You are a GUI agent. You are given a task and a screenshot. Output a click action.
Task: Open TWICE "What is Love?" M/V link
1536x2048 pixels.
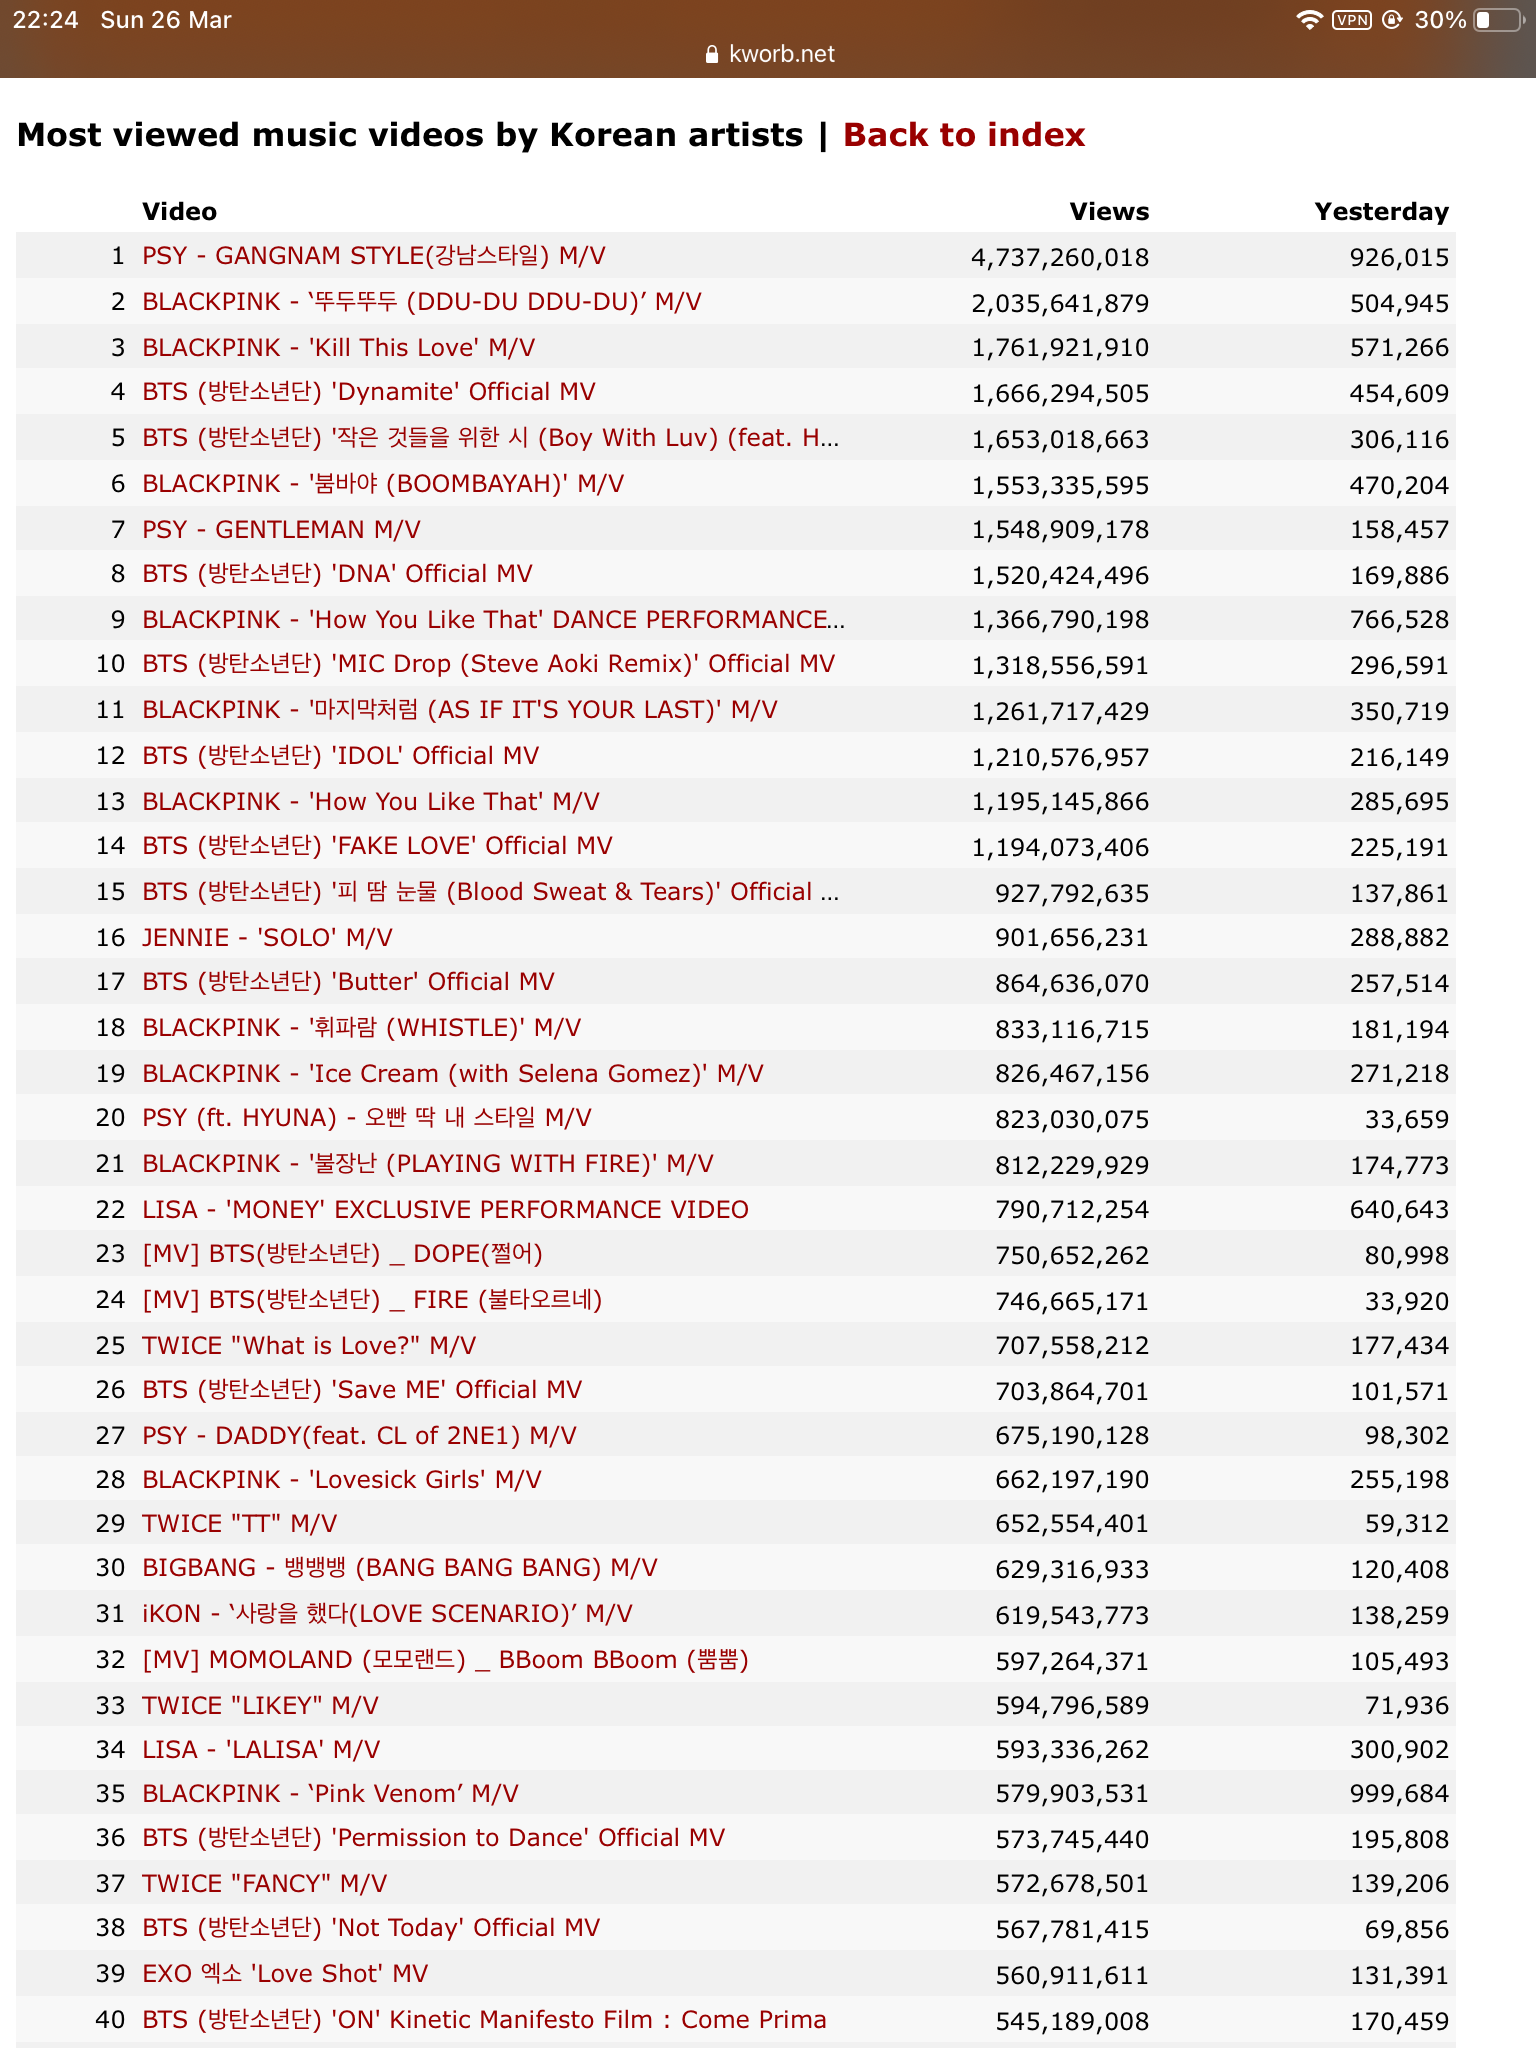tap(309, 1346)
